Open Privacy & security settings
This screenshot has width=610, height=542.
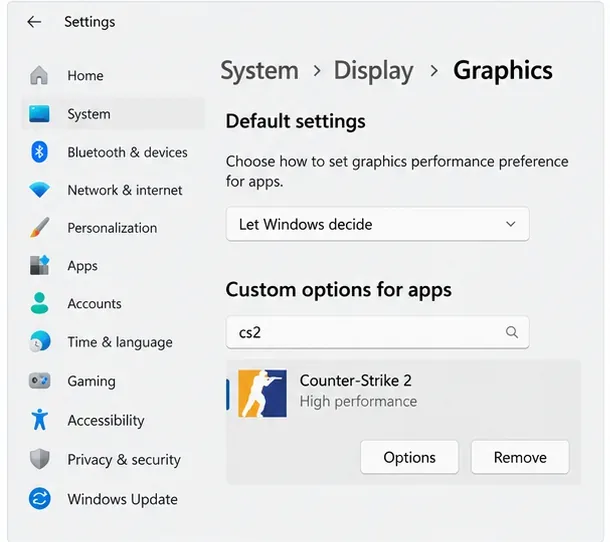[113, 460]
